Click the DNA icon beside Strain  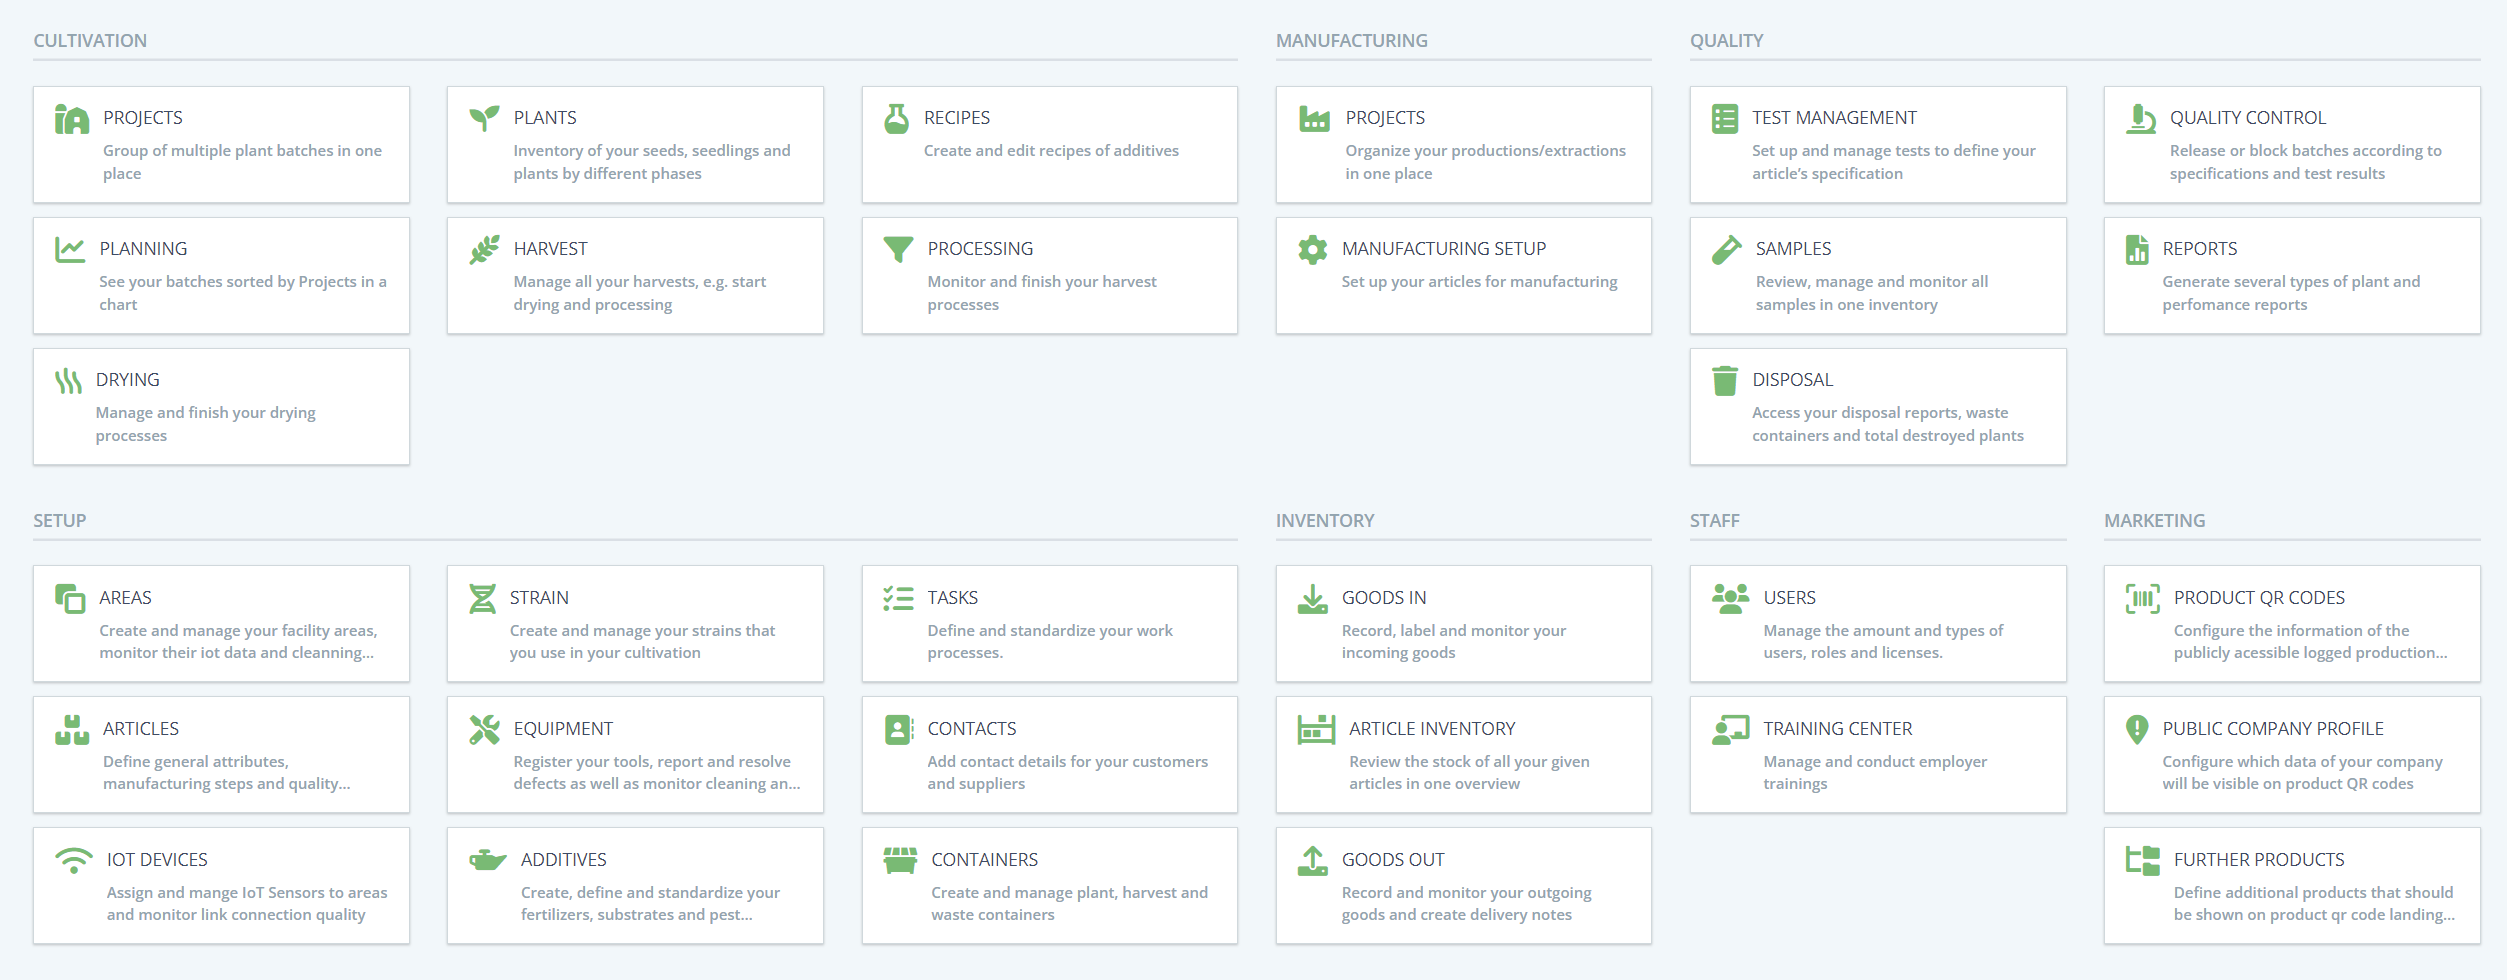(482, 598)
